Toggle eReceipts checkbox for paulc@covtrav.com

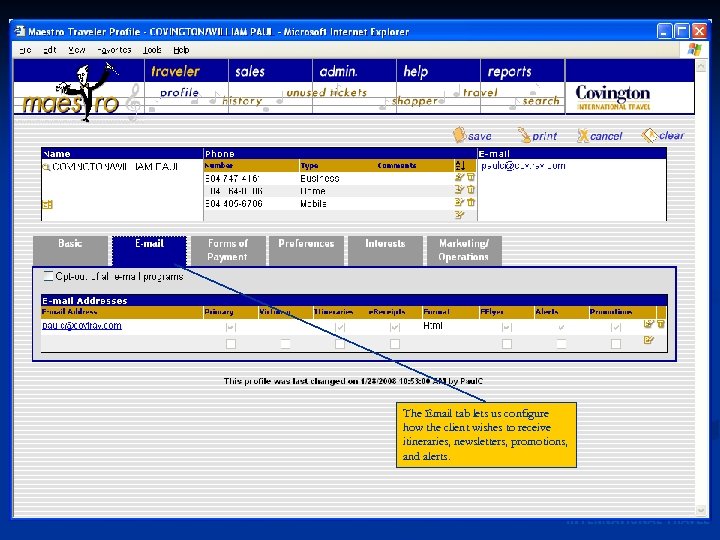pyautogui.click(x=394, y=327)
